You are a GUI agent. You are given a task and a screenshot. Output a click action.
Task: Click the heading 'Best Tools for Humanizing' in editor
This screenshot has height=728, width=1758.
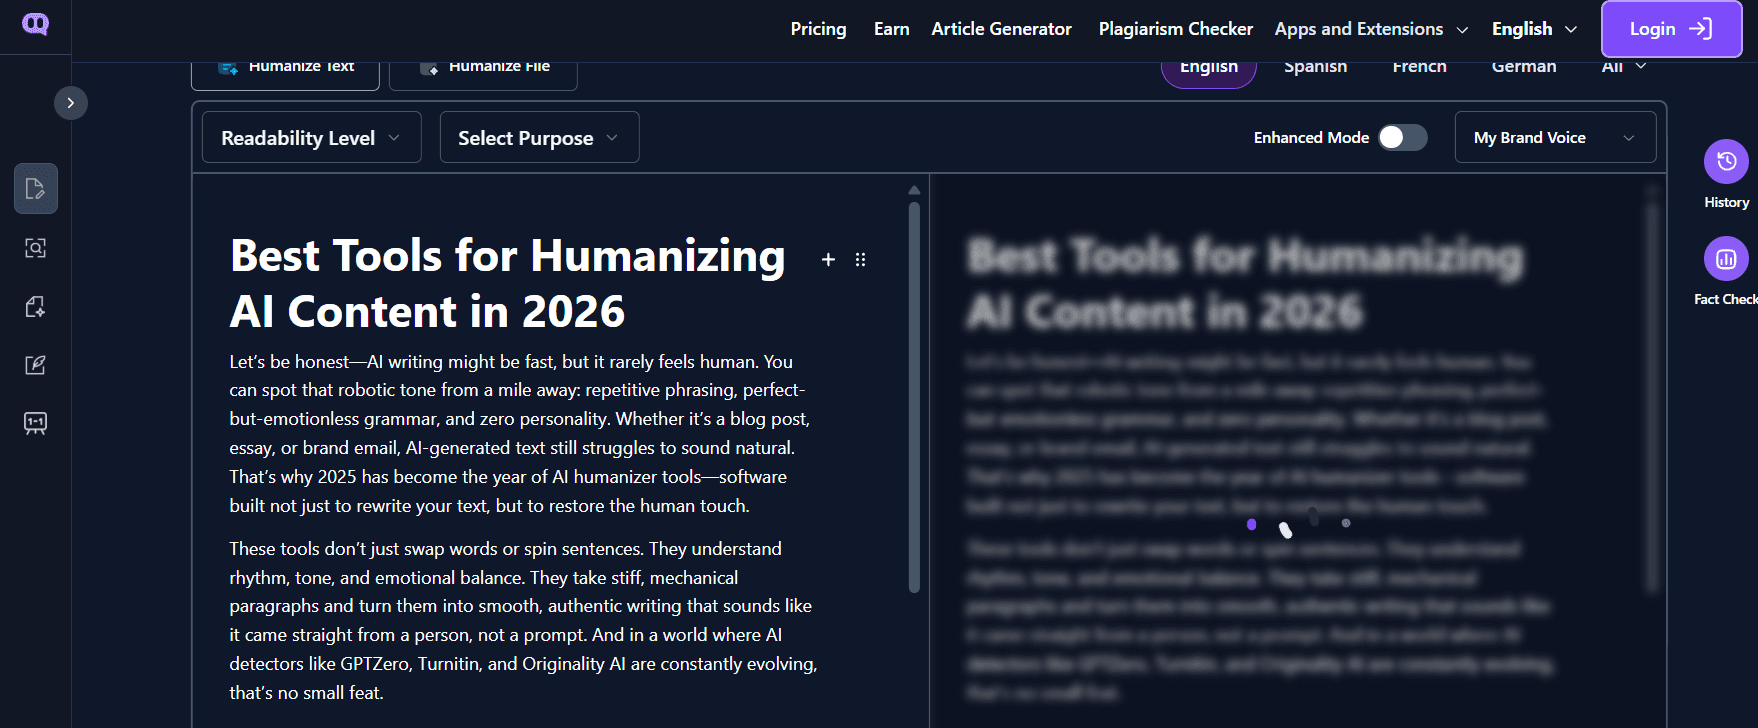(508, 256)
